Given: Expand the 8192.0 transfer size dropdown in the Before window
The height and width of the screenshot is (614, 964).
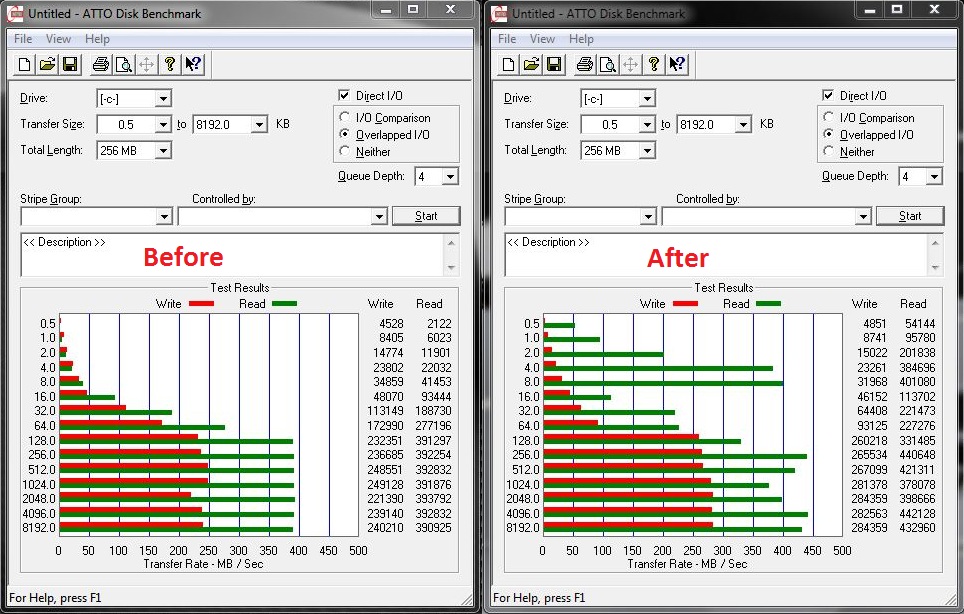Looking at the screenshot, I should pyautogui.click(x=259, y=125).
